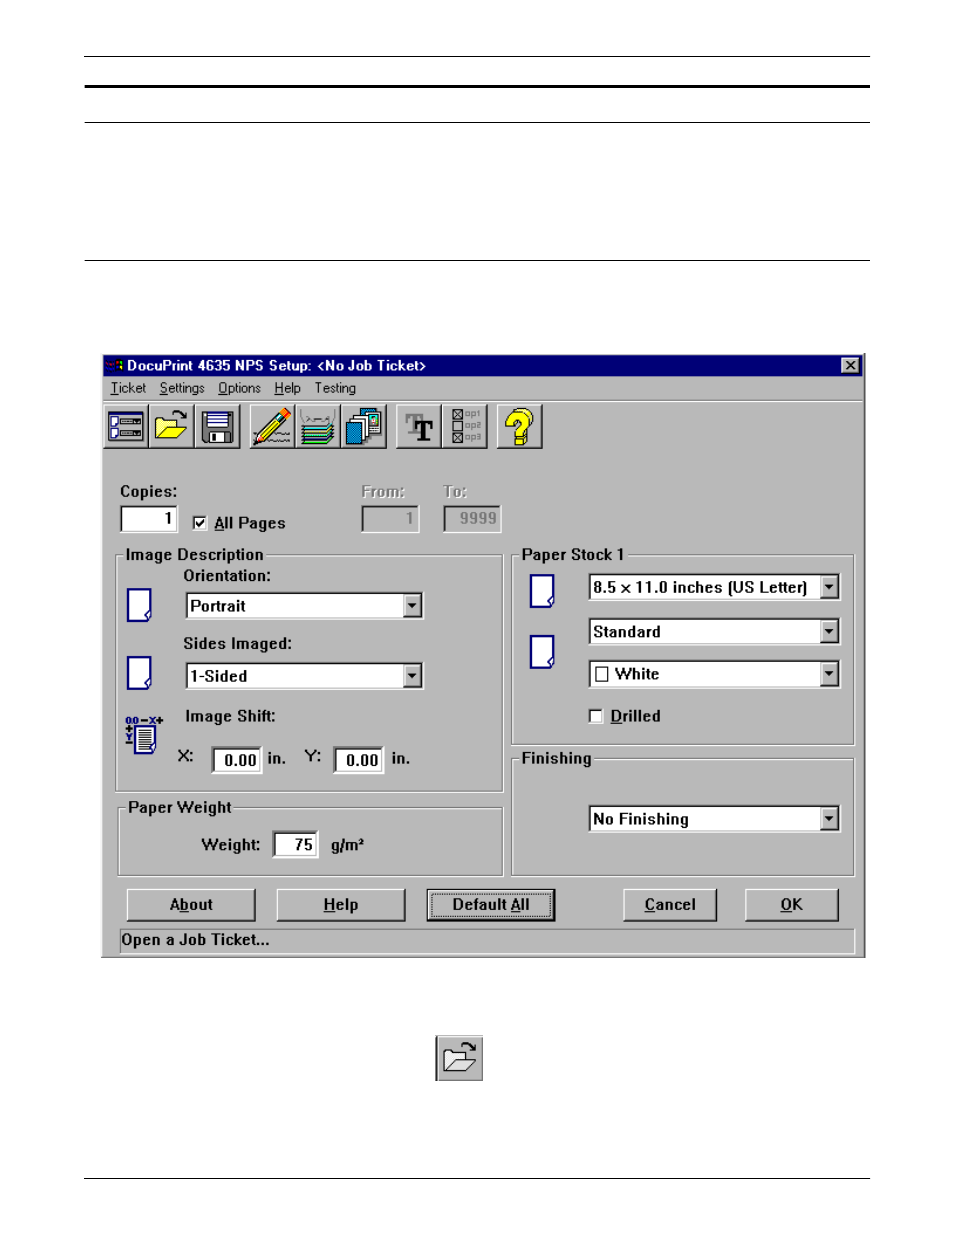This screenshot has width=954, height=1235.
Task: Expand the White paper color dropdown arrow
Action: 830,674
